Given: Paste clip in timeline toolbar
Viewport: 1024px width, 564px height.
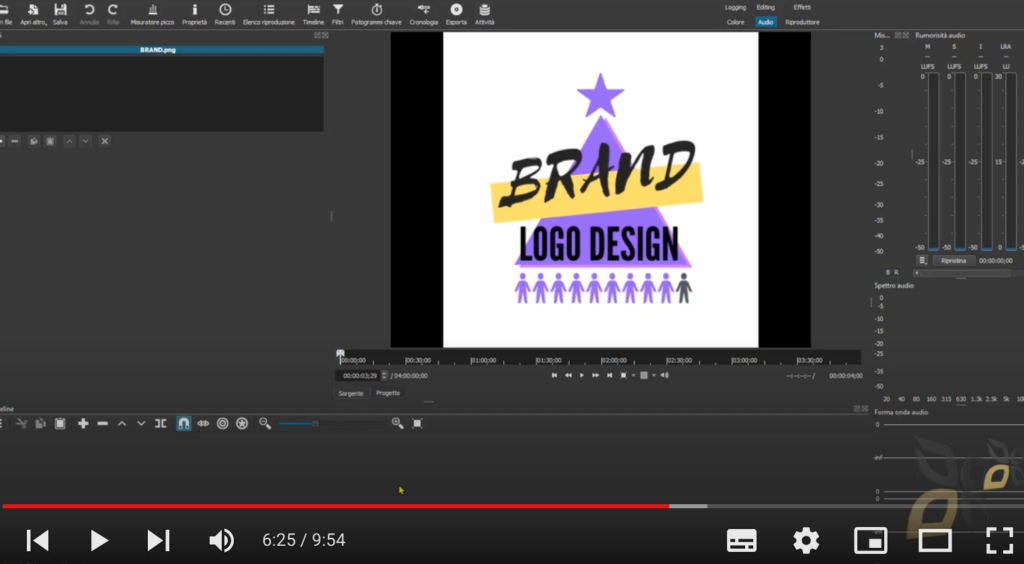Looking at the screenshot, I should click(59, 424).
